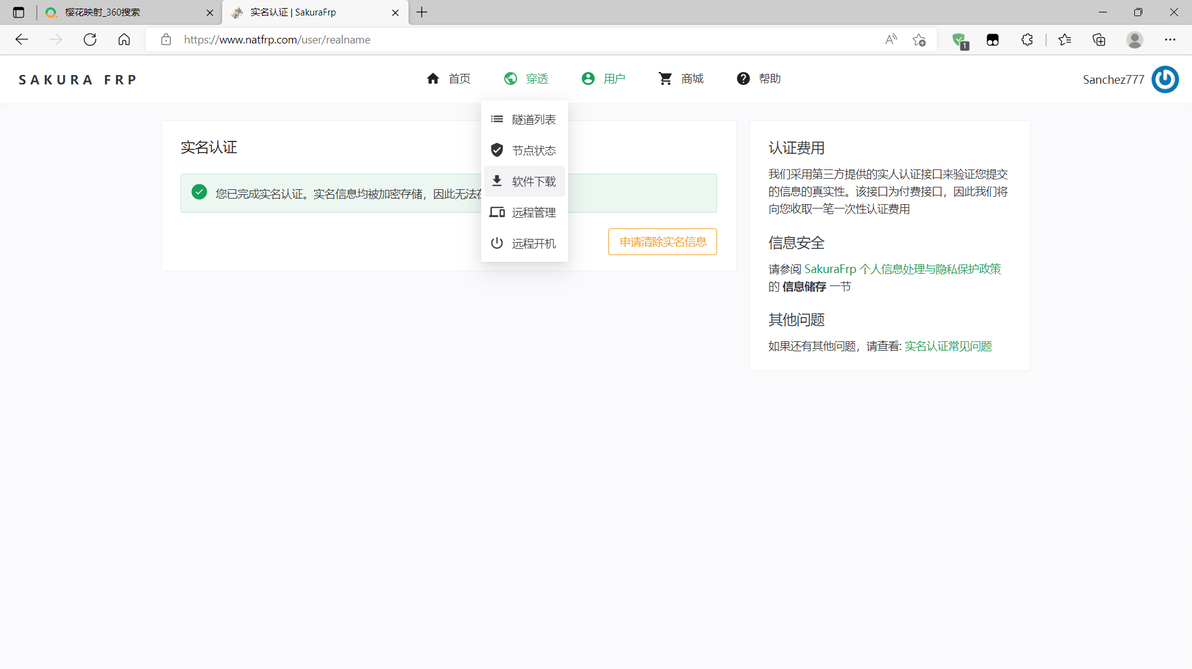Open 首页 home menu item

click(449, 78)
